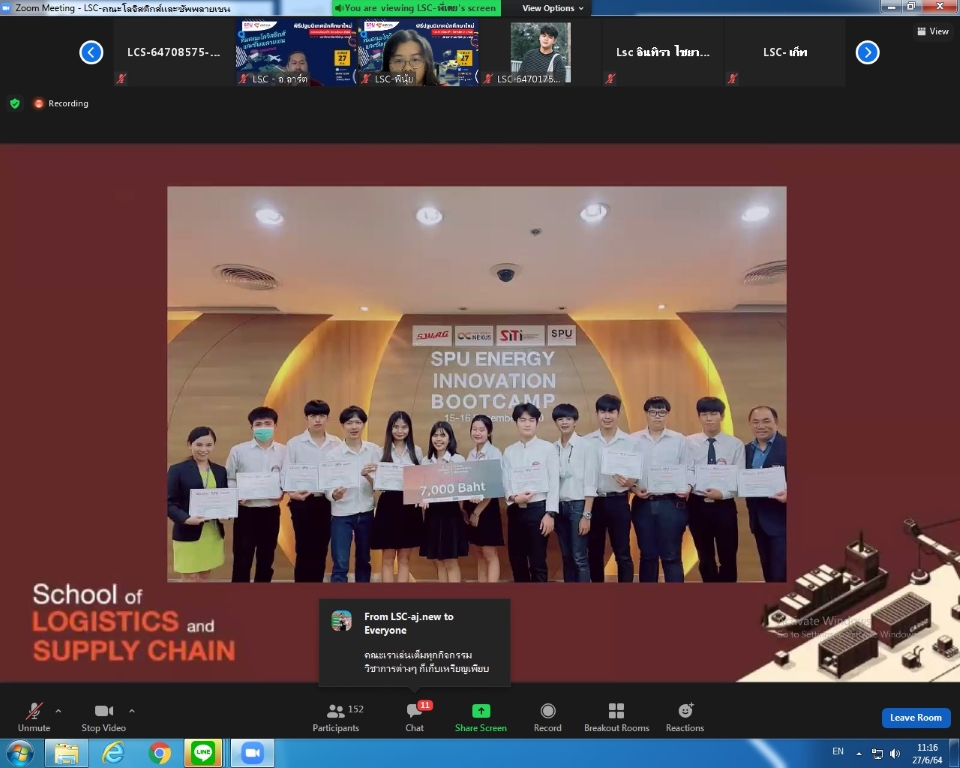Viewport: 960px width, 768px height.
Task: Expand video options arrow beside Stop Video
Action: click(x=132, y=711)
